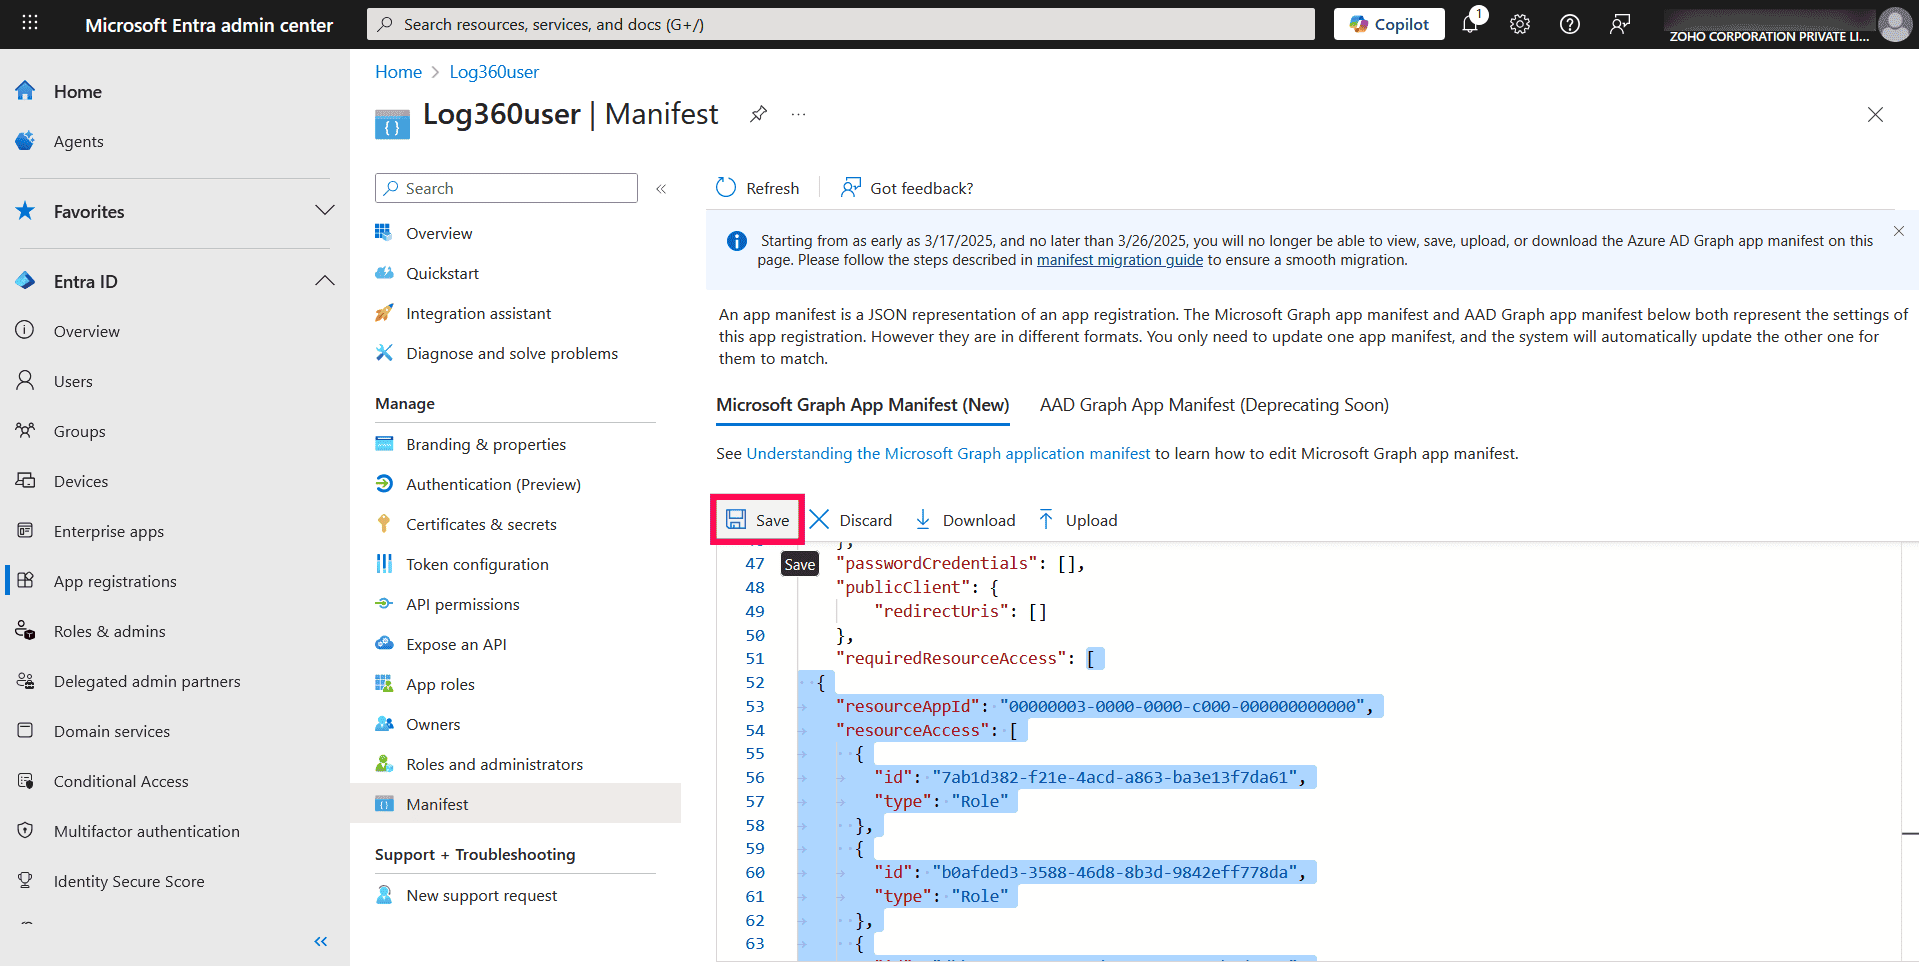Collapse the Entra ID section
Image resolution: width=1919 pixels, height=966 pixels.
pos(324,280)
